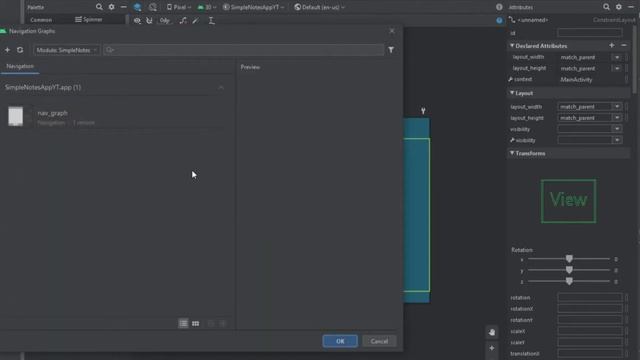This screenshot has height=360, width=640.
Task: Collapse the Layout section
Action: tap(512, 93)
